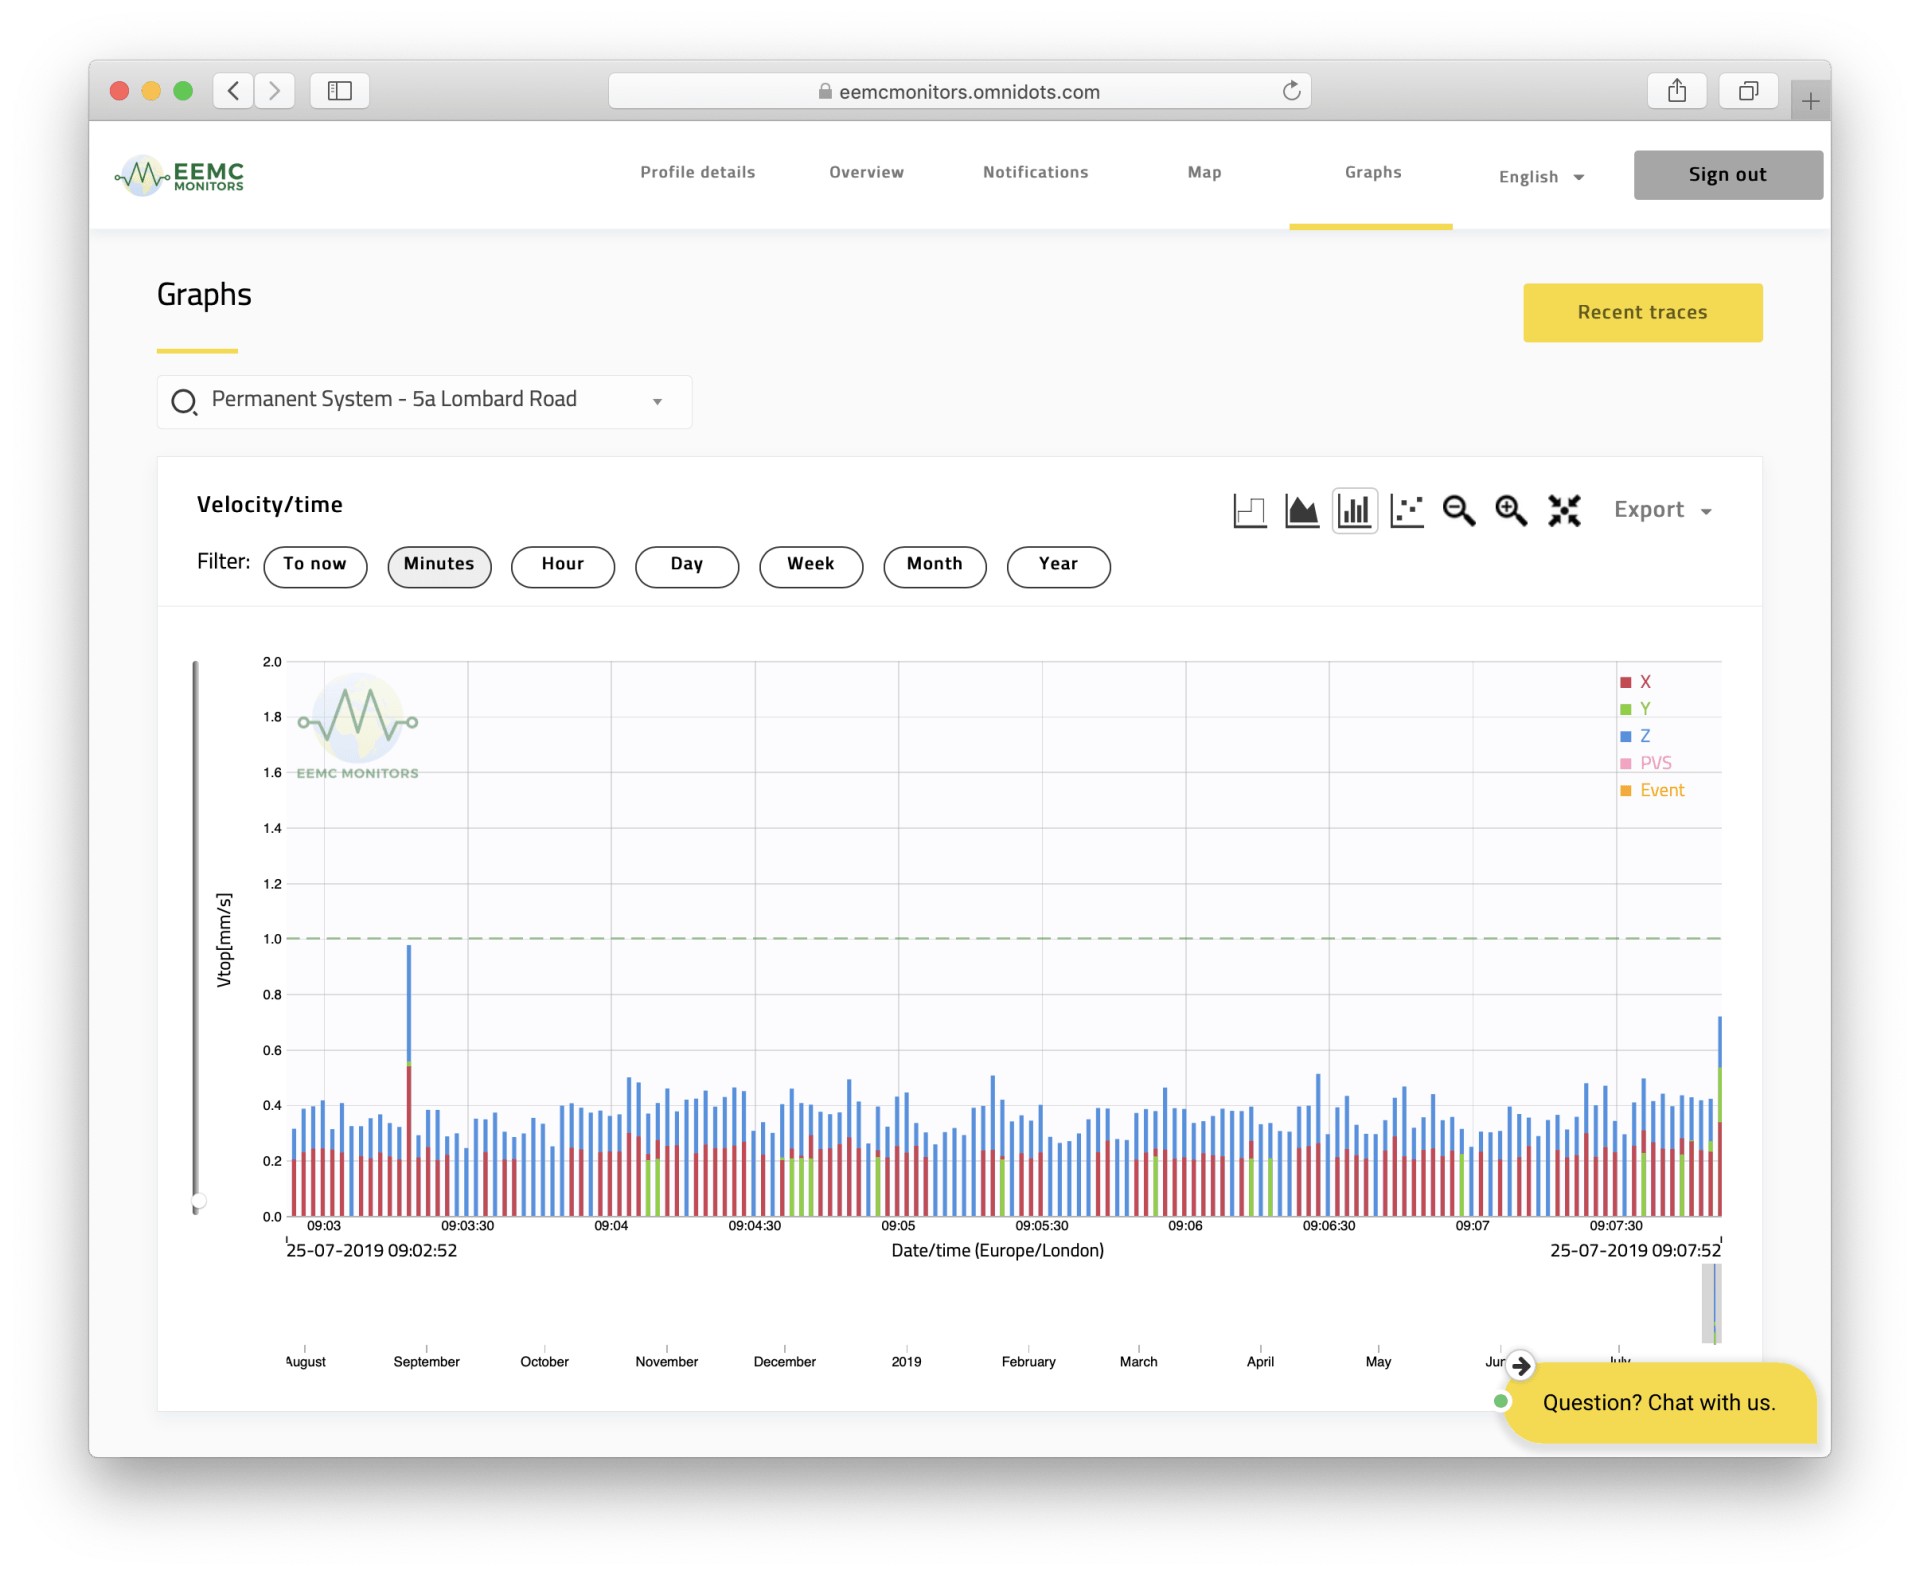Click the chat arrow icon
The width and height of the screenshot is (1920, 1575).
(x=1521, y=1366)
